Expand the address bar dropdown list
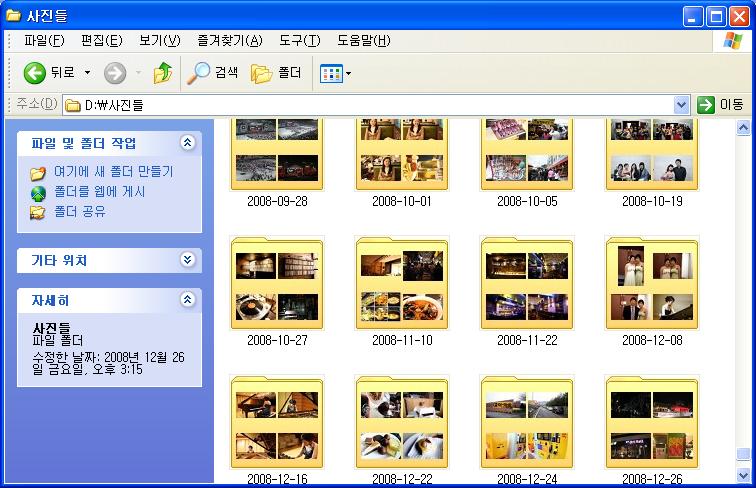This screenshot has height=488, width=756. click(681, 105)
